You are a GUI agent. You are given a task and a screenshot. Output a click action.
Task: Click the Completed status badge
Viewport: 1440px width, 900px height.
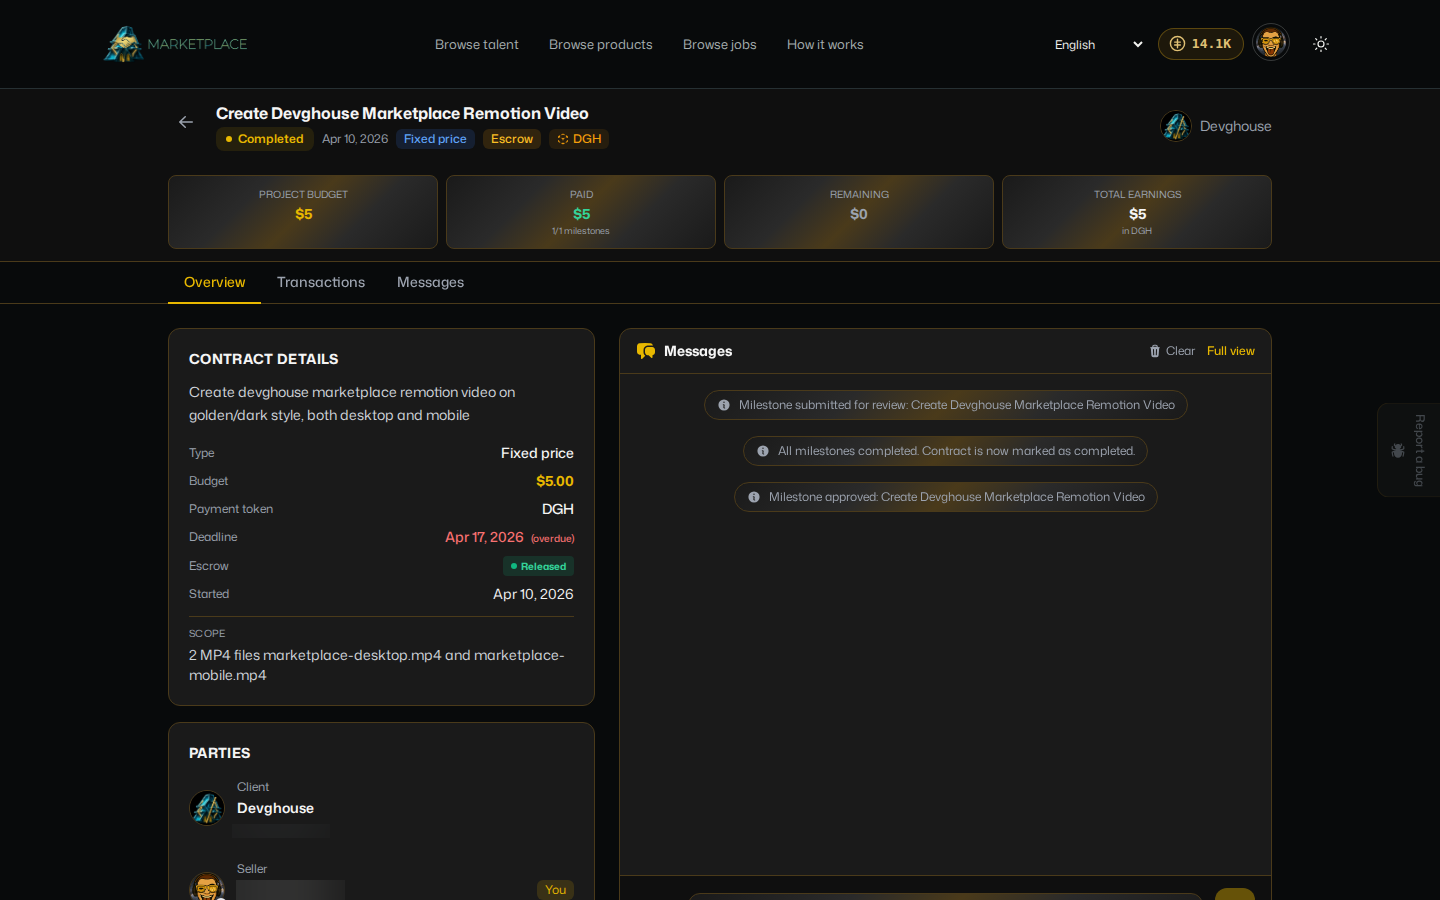pos(265,139)
